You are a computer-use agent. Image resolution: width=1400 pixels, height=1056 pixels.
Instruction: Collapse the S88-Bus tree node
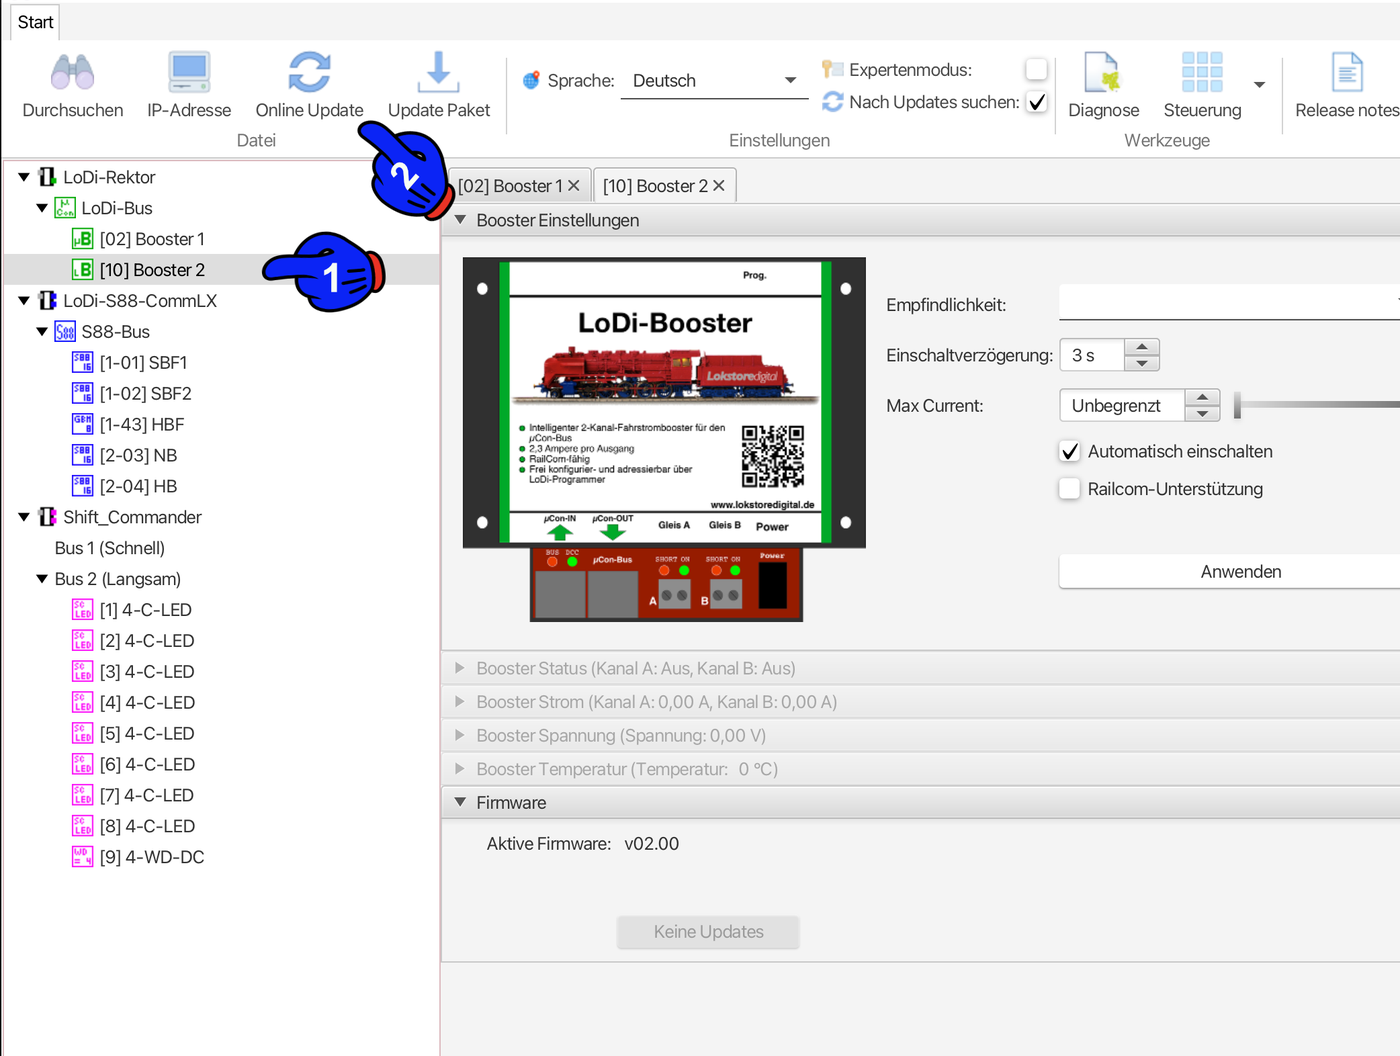(42, 332)
